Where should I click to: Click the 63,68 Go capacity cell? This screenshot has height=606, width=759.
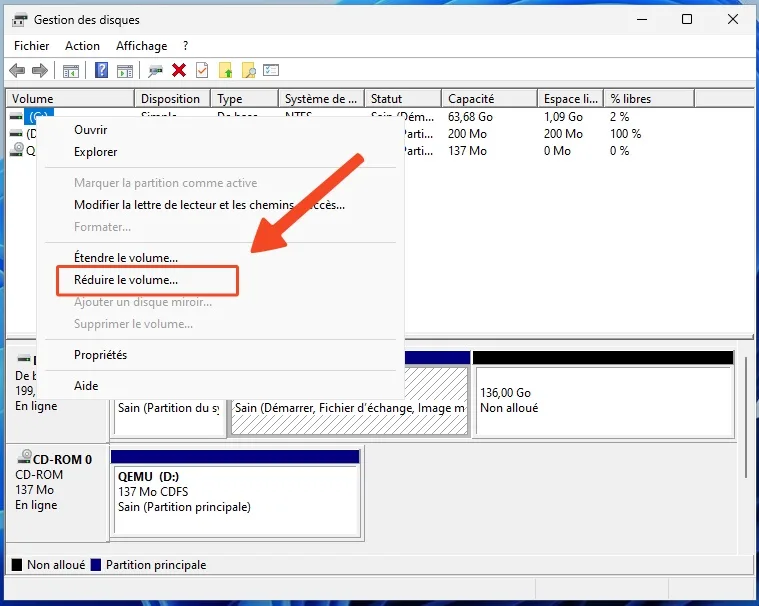tap(470, 117)
